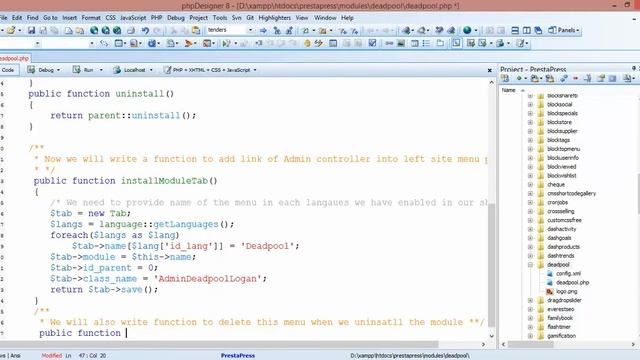640x360 pixels.
Task: Click the bulleted list icon
Action: 427,43
